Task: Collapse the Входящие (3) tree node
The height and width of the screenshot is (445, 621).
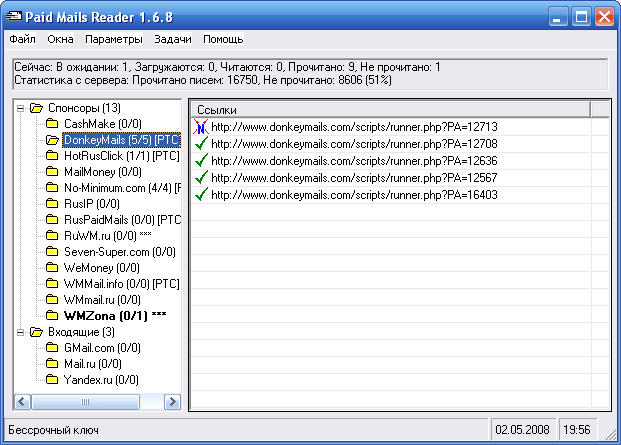Action: [21, 332]
